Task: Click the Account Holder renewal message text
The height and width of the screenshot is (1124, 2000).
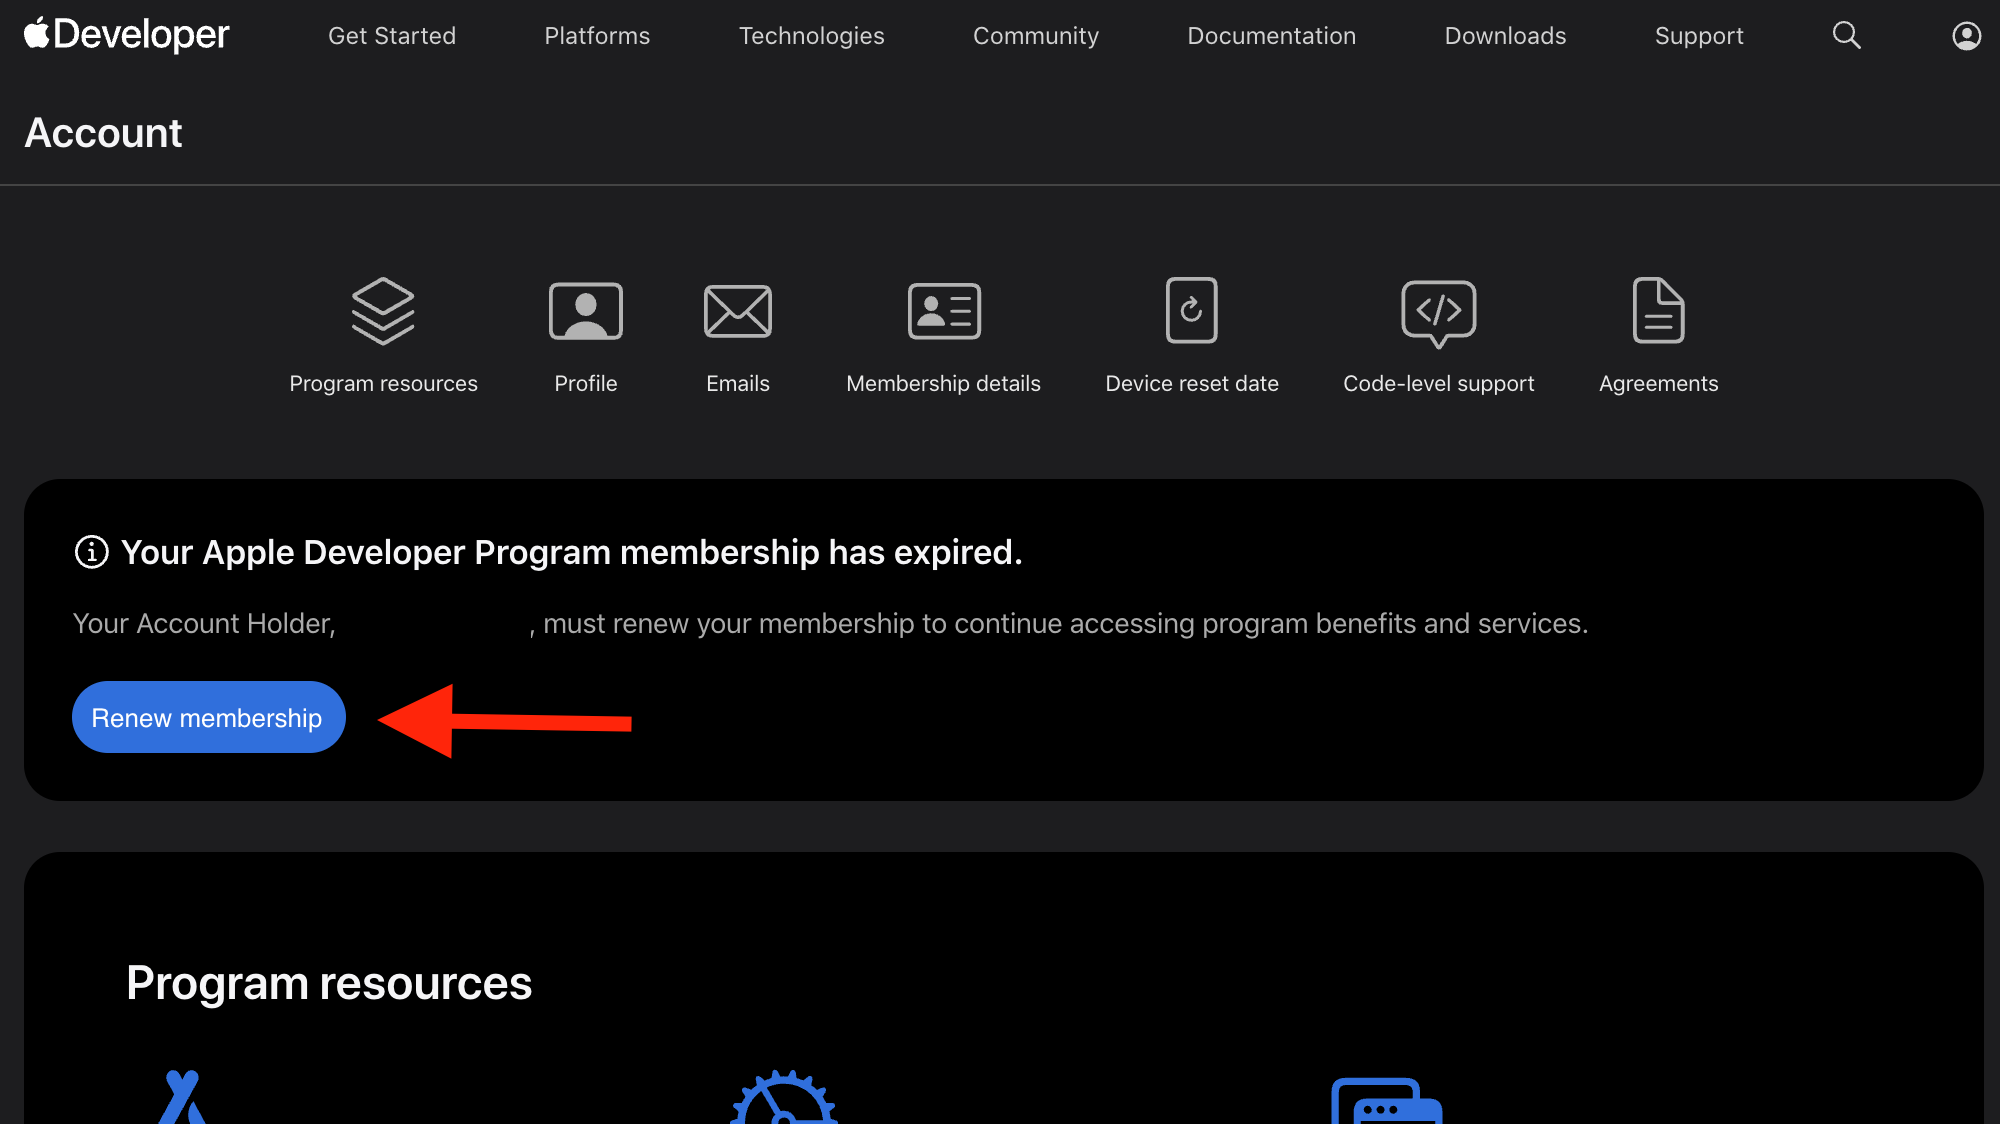Action: (831, 624)
